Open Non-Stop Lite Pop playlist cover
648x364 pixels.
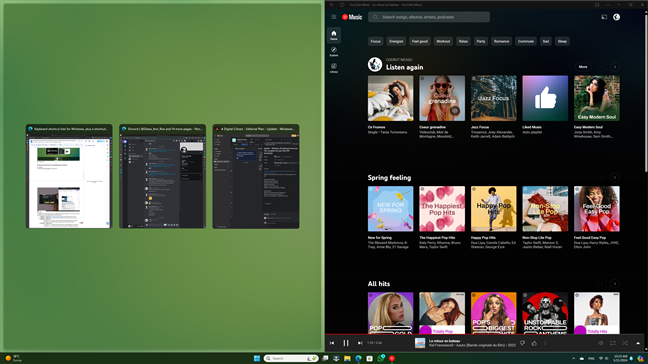coord(545,209)
